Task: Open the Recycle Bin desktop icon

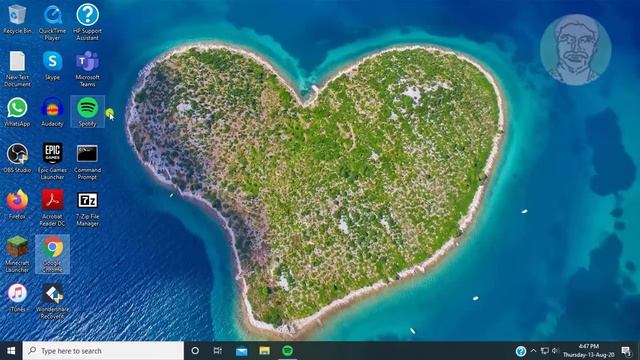Action: [17, 20]
